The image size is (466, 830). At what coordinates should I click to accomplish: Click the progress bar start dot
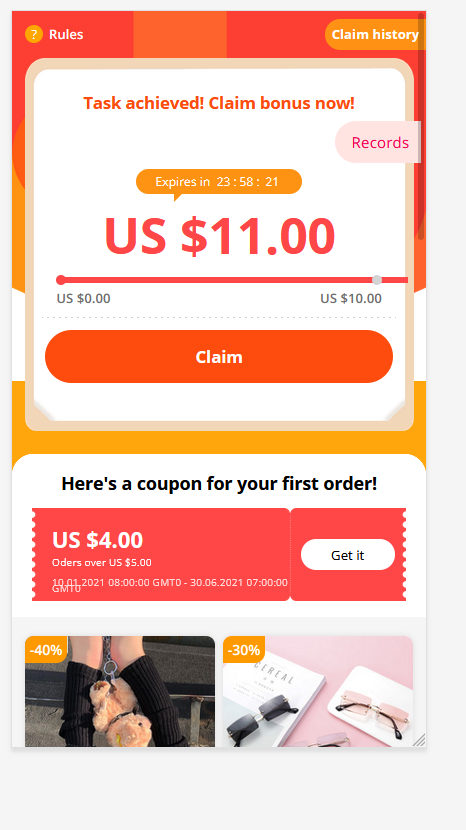point(61,280)
